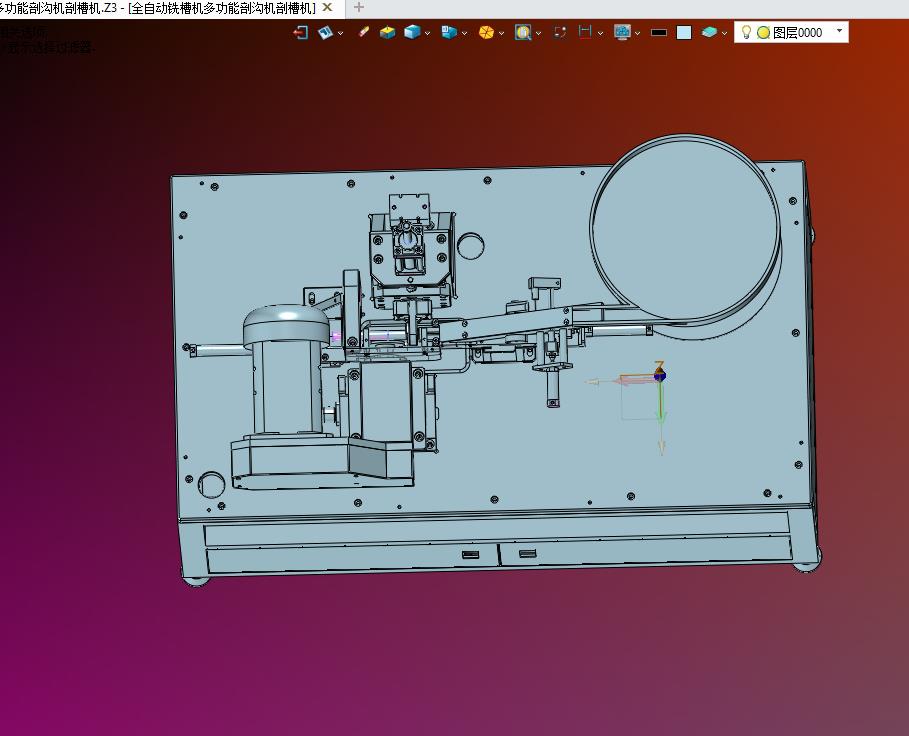Expand the view orientation dropdown arrow
The image size is (909, 736).
click(340, 33)
